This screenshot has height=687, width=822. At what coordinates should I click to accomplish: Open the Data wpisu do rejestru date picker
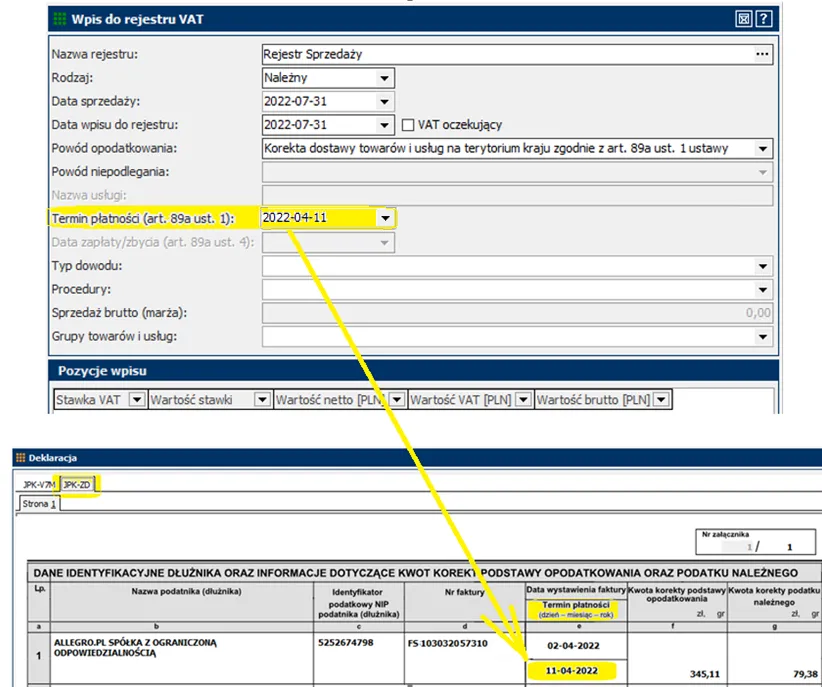[x=384, y=125]
